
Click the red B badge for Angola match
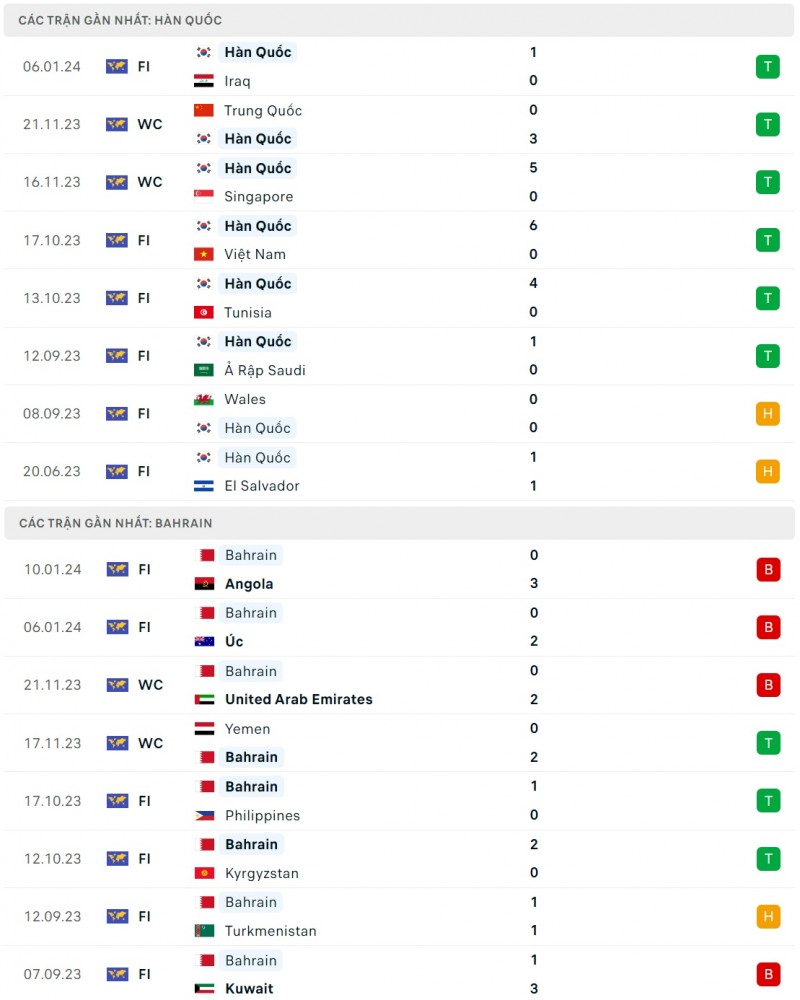point(767,570)
